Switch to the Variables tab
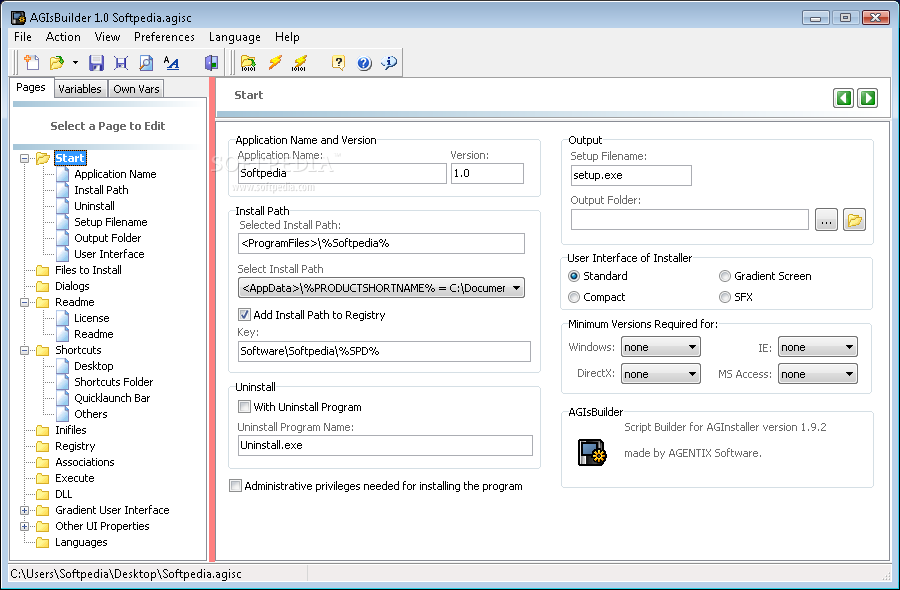This screenshot has height=590, width=900. point(80,89)
